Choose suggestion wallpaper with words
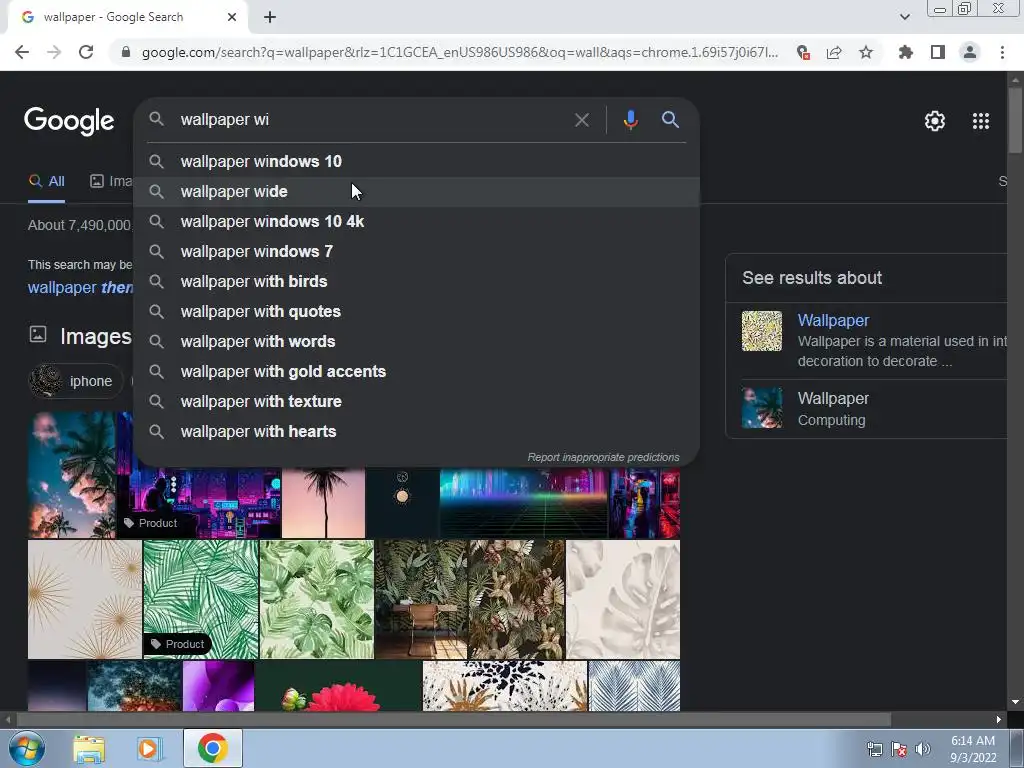1024x768 pixels. coord(417,342)
